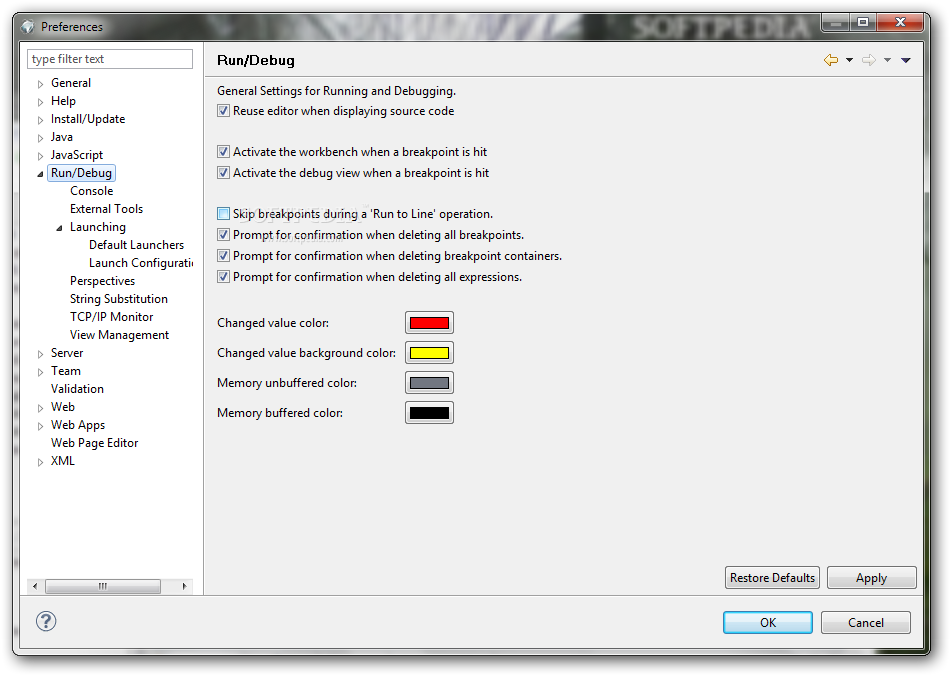This screenshot has height=676, width=951.
Task: Select the Launching tree item label
Action: 98,227
